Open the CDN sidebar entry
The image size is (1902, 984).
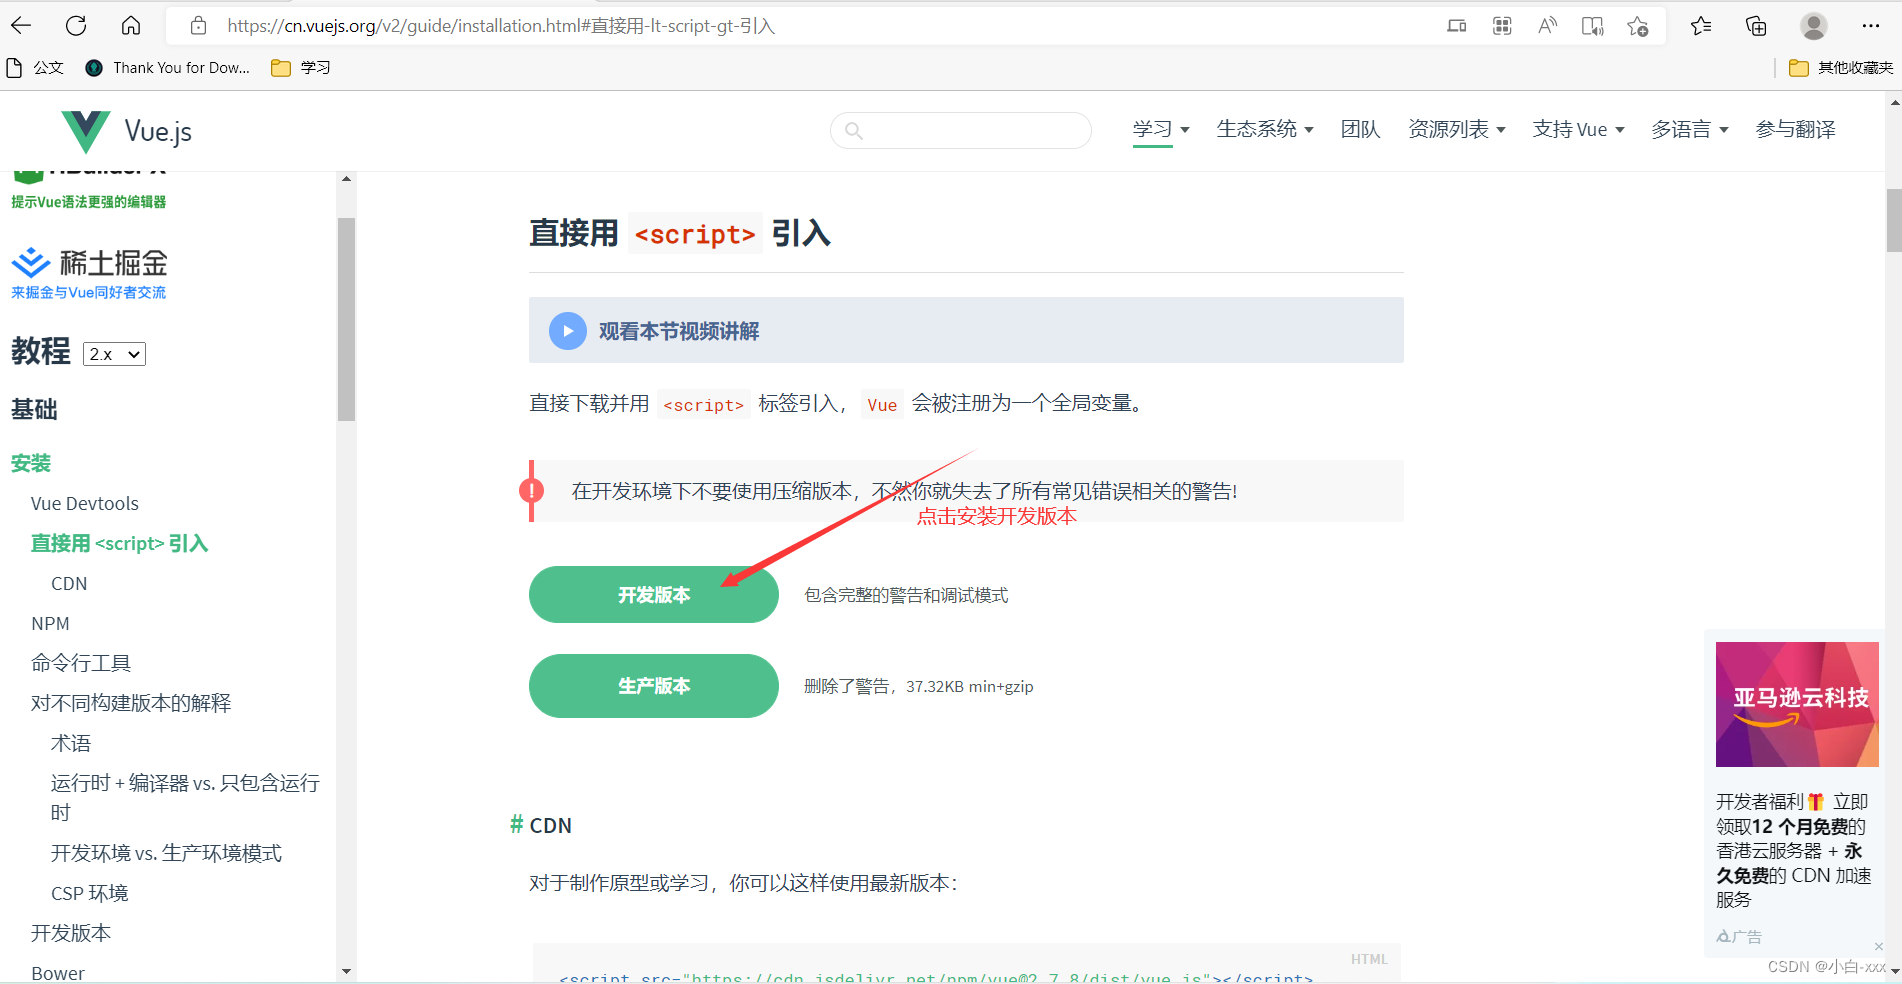(69, 583)
